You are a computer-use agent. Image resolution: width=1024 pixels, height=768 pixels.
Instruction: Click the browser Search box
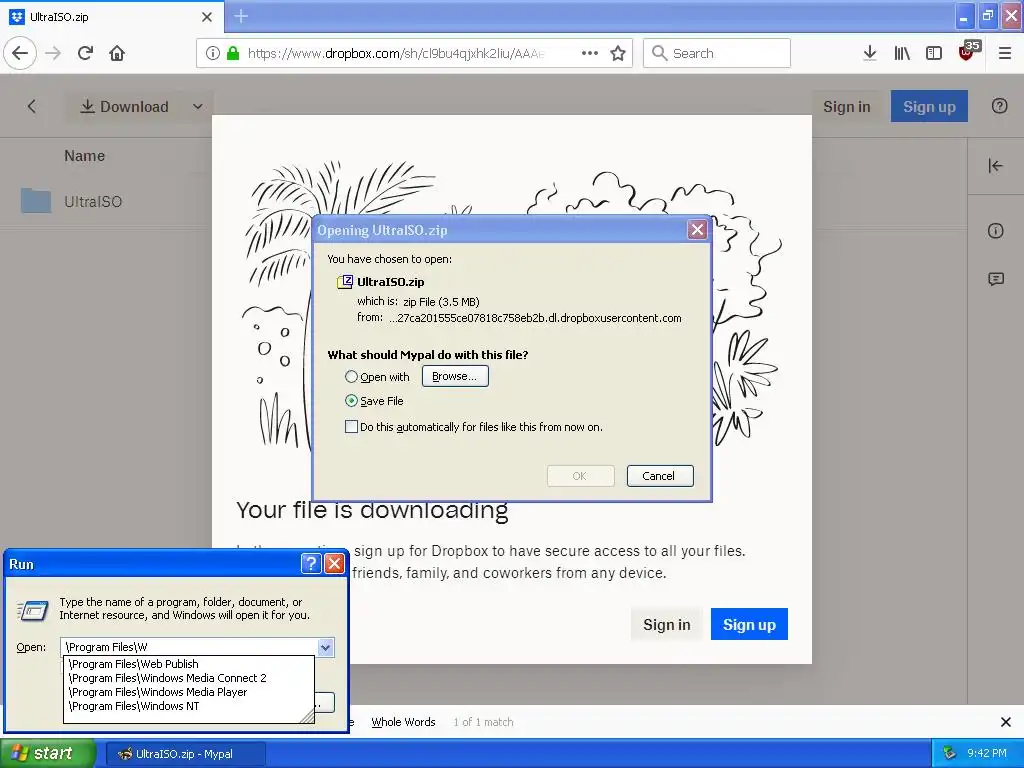click(x=716, y=53)
